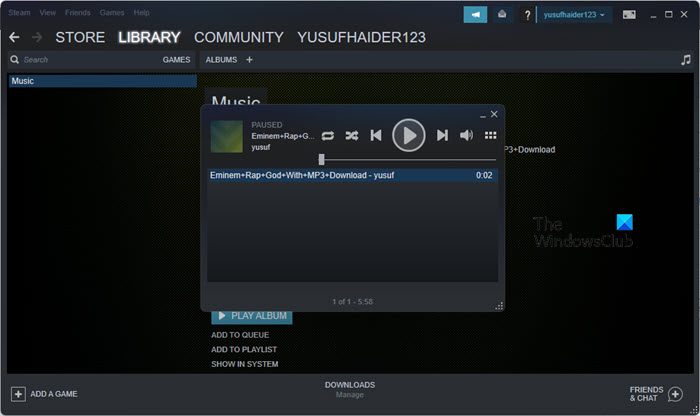Open the yusufhaider123 account dropdown

(574, 15)
